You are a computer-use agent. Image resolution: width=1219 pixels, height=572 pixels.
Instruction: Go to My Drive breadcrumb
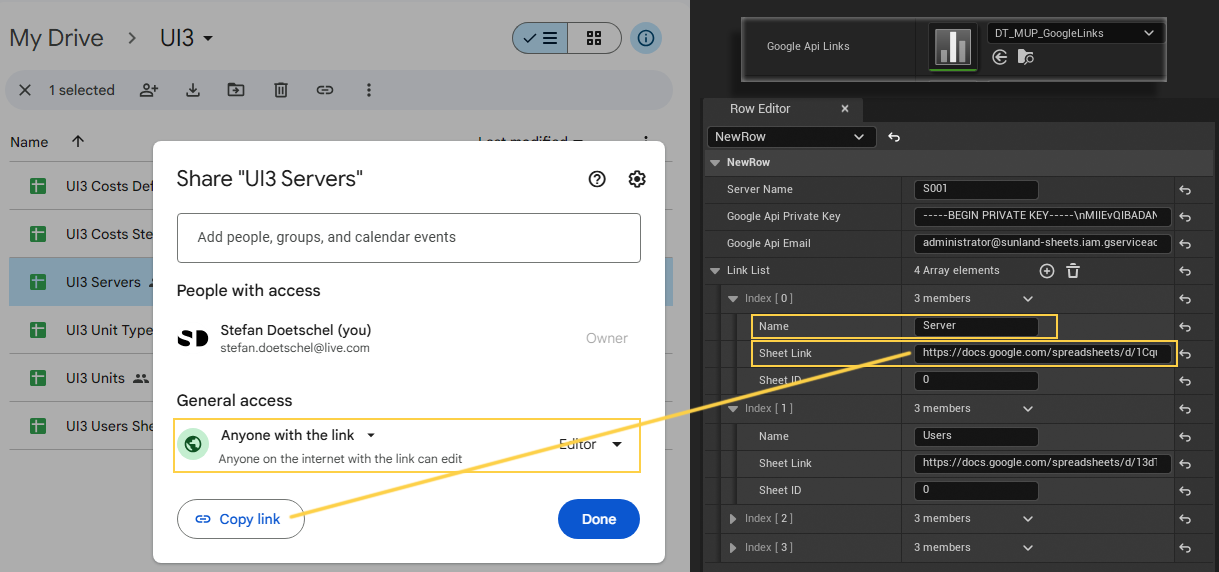click(56, 38)
